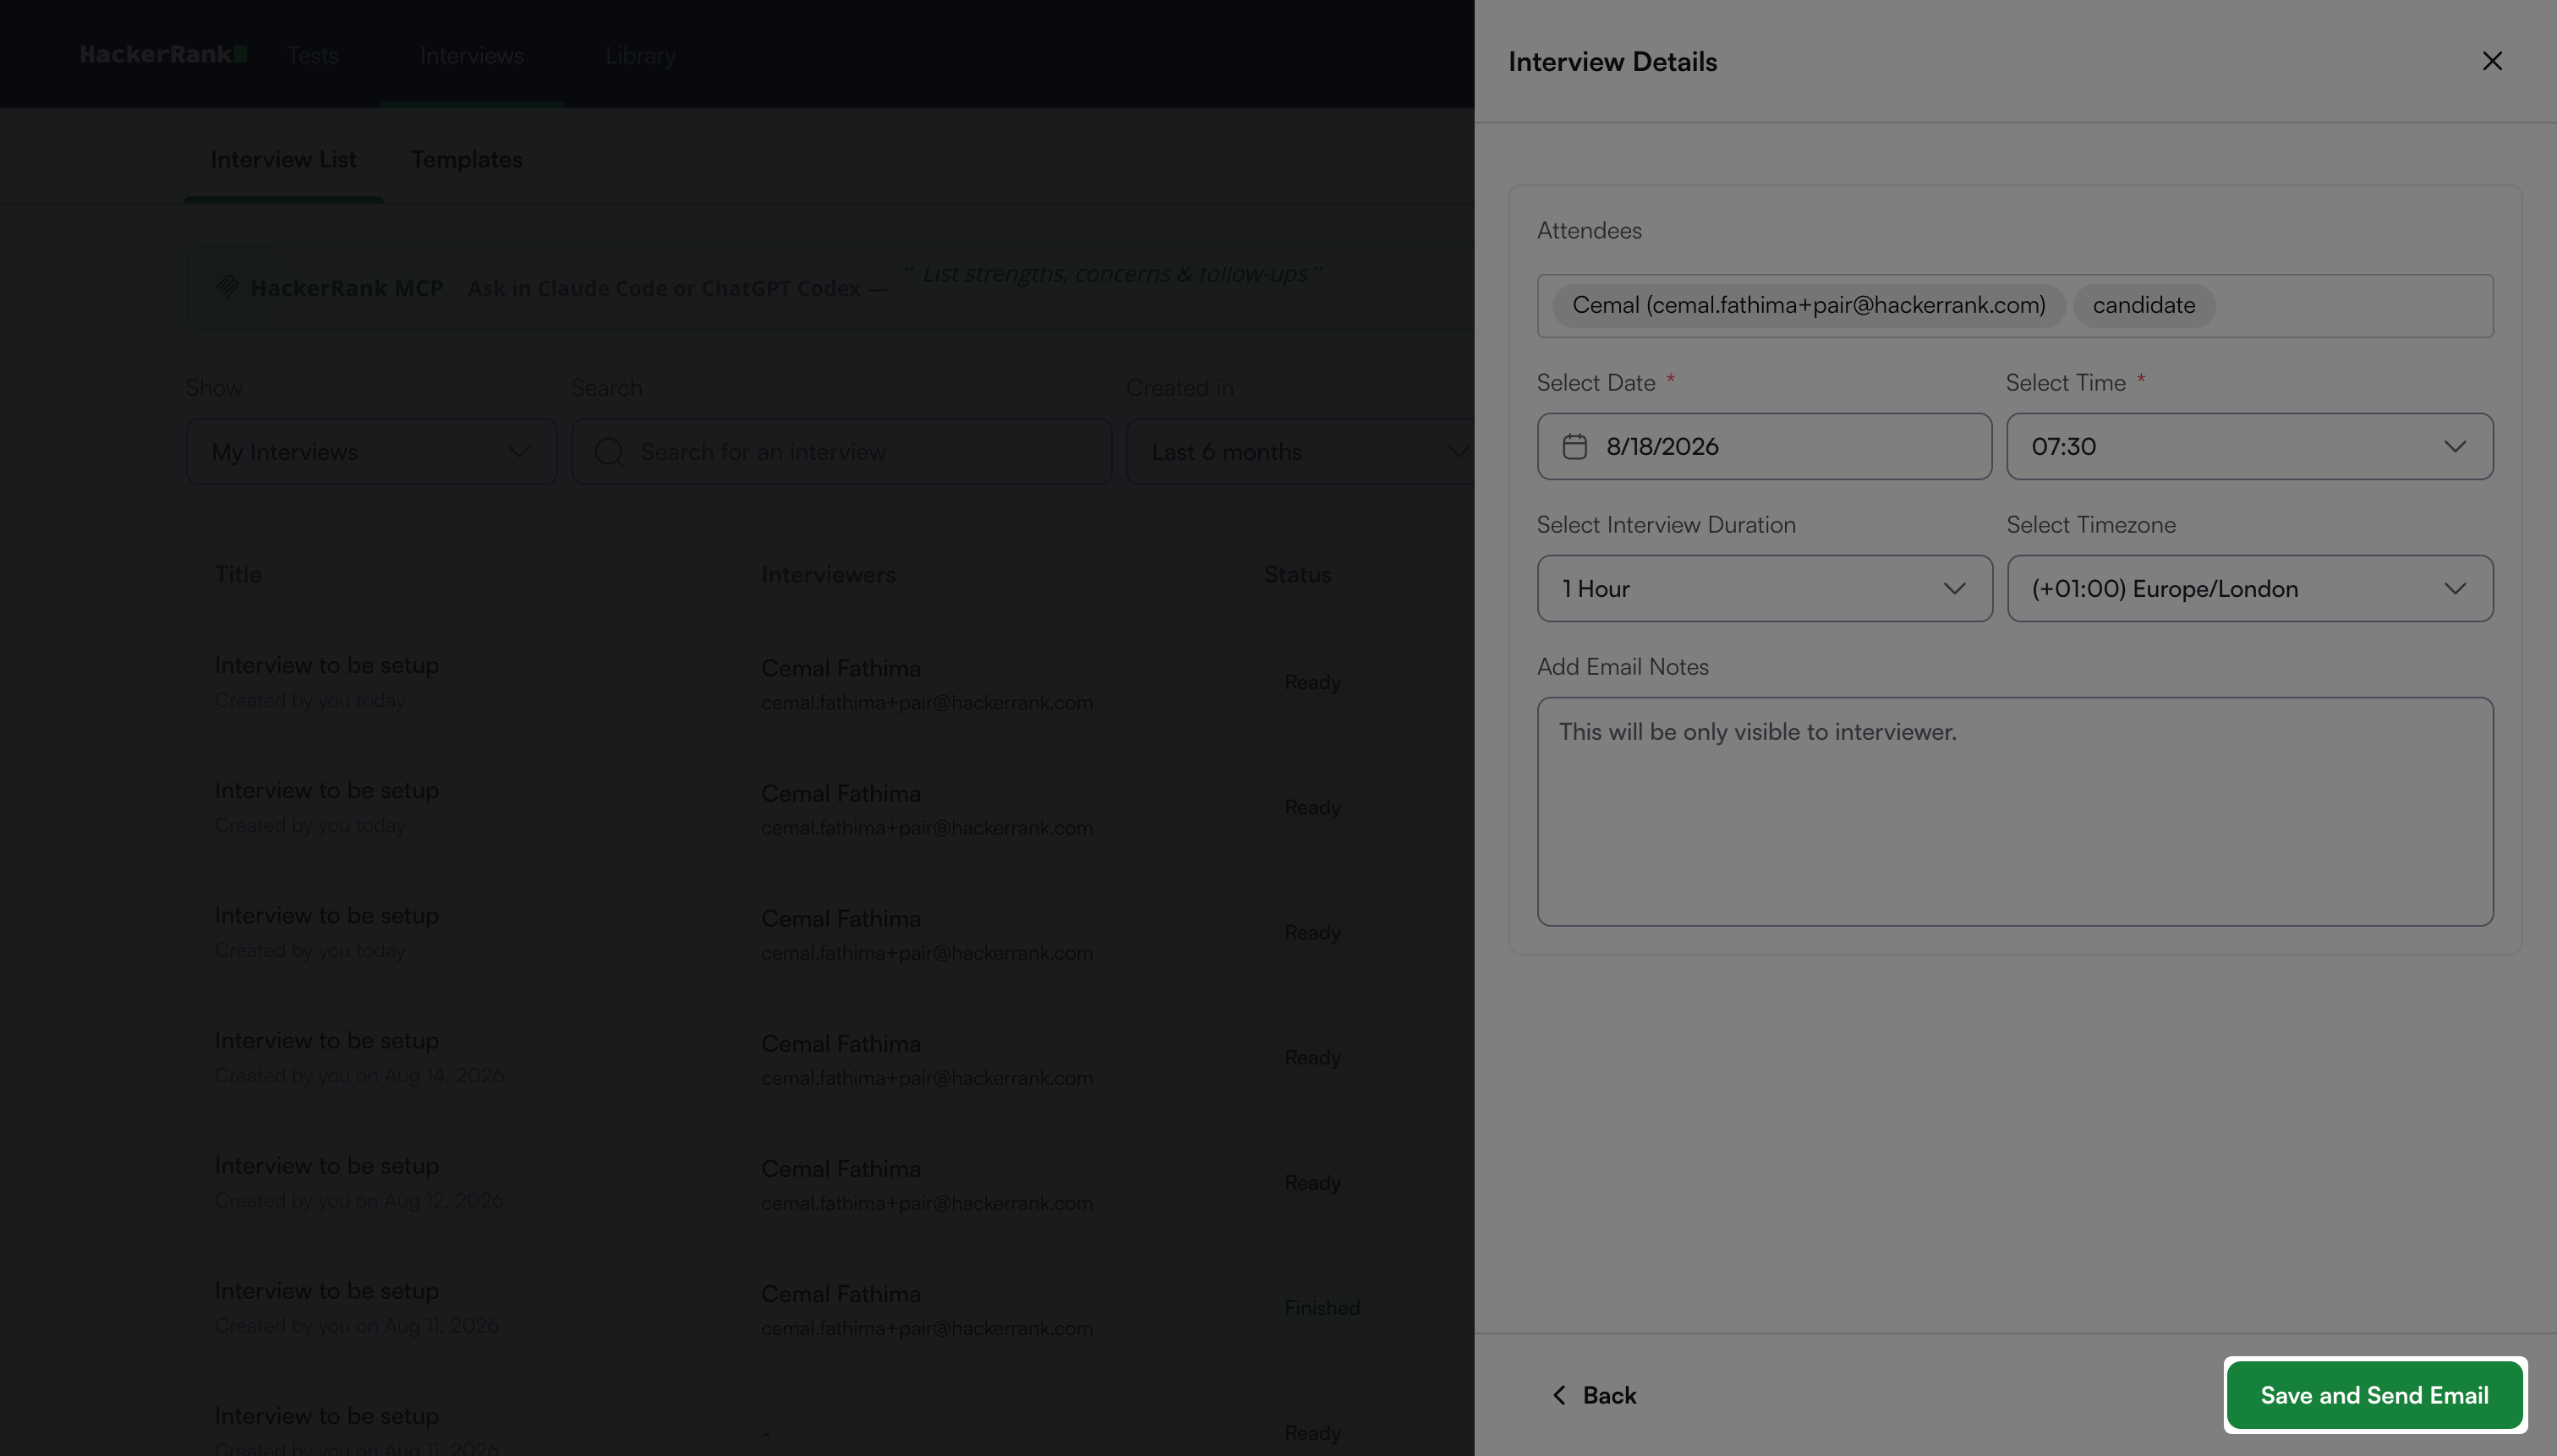Expand the My Interviews show dropdown
Screen dimensions: 2557x1456
[x=371, y=451]
